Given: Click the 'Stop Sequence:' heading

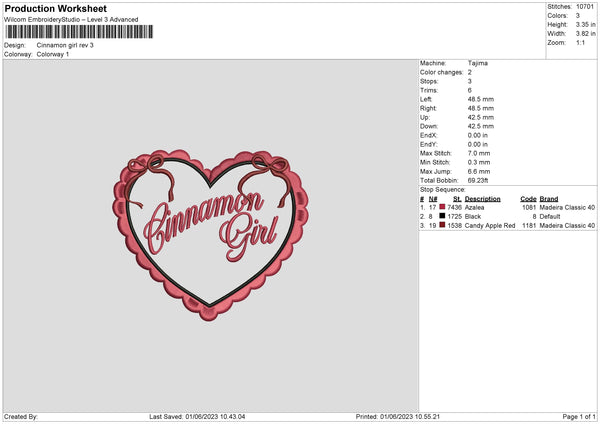Looking at the screenshot, I should pyautogui.click(x=443, y=190).
